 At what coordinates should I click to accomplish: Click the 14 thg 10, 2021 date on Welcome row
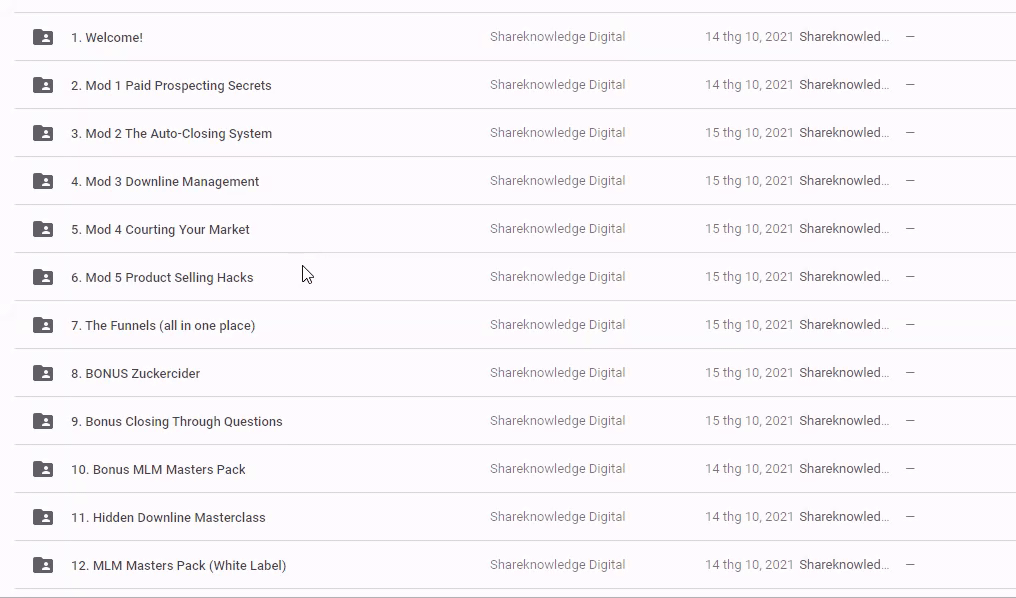tap(749, 37)
